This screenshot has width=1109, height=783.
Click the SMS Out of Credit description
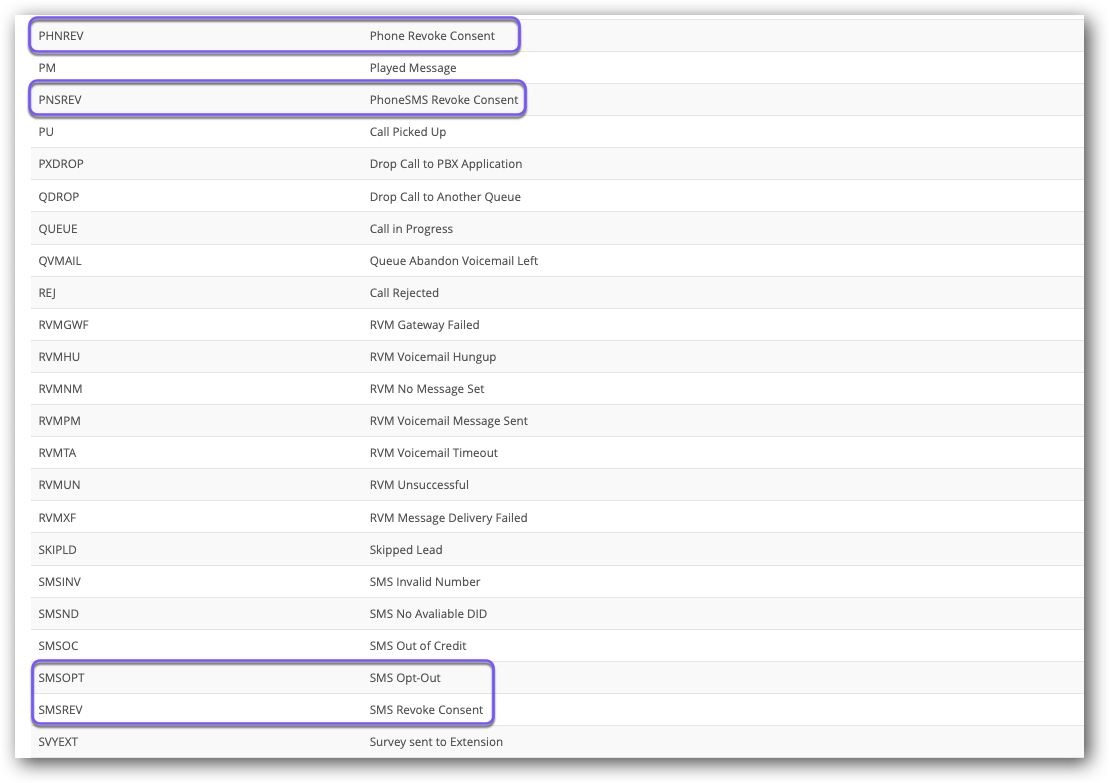(418, 646)
